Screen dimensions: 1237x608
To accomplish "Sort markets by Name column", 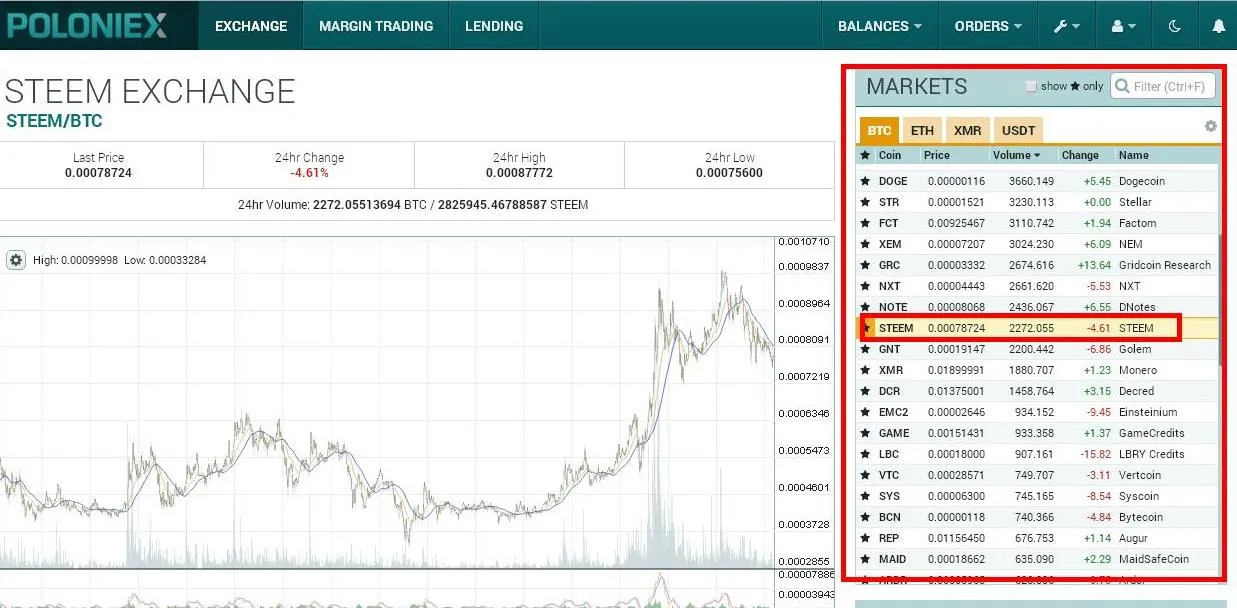I will click(1134, 155).
